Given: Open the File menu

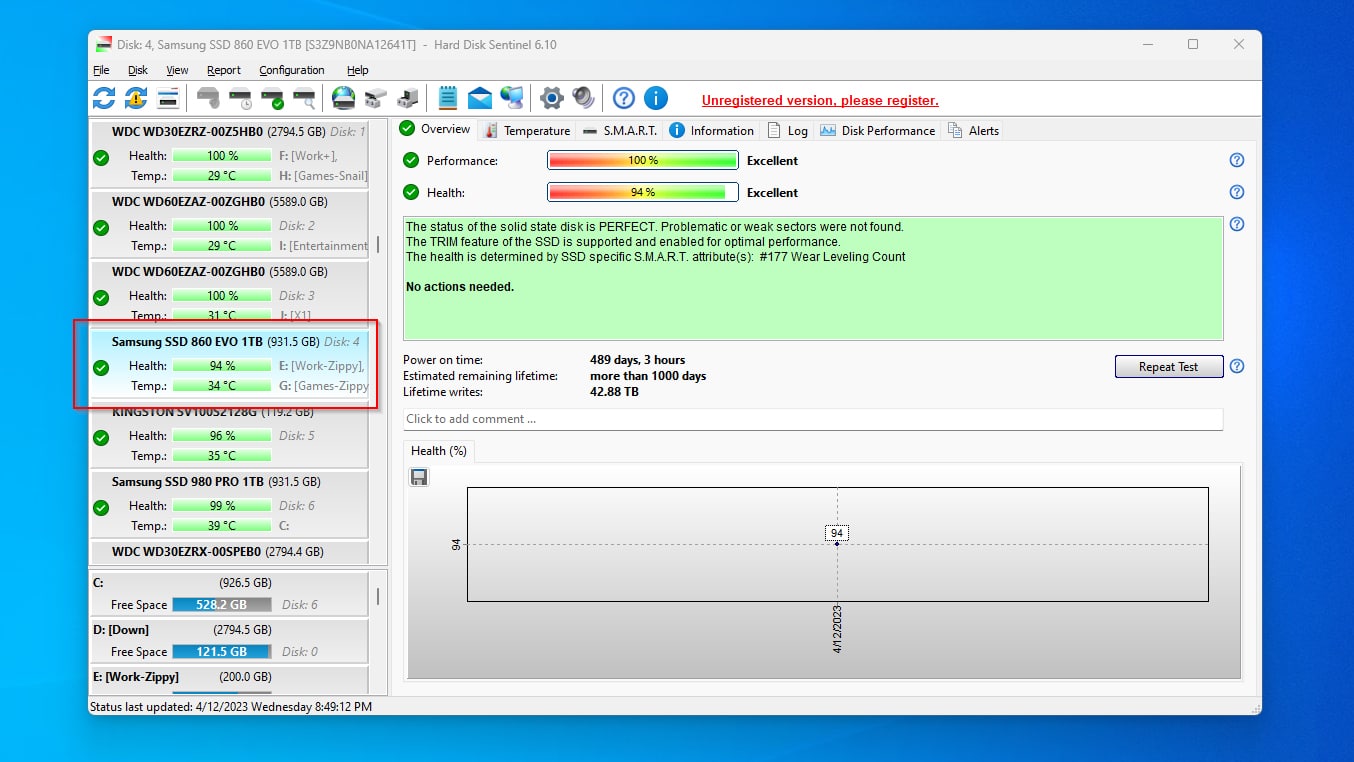Looking at the screenshot, I should coord(101,70).
